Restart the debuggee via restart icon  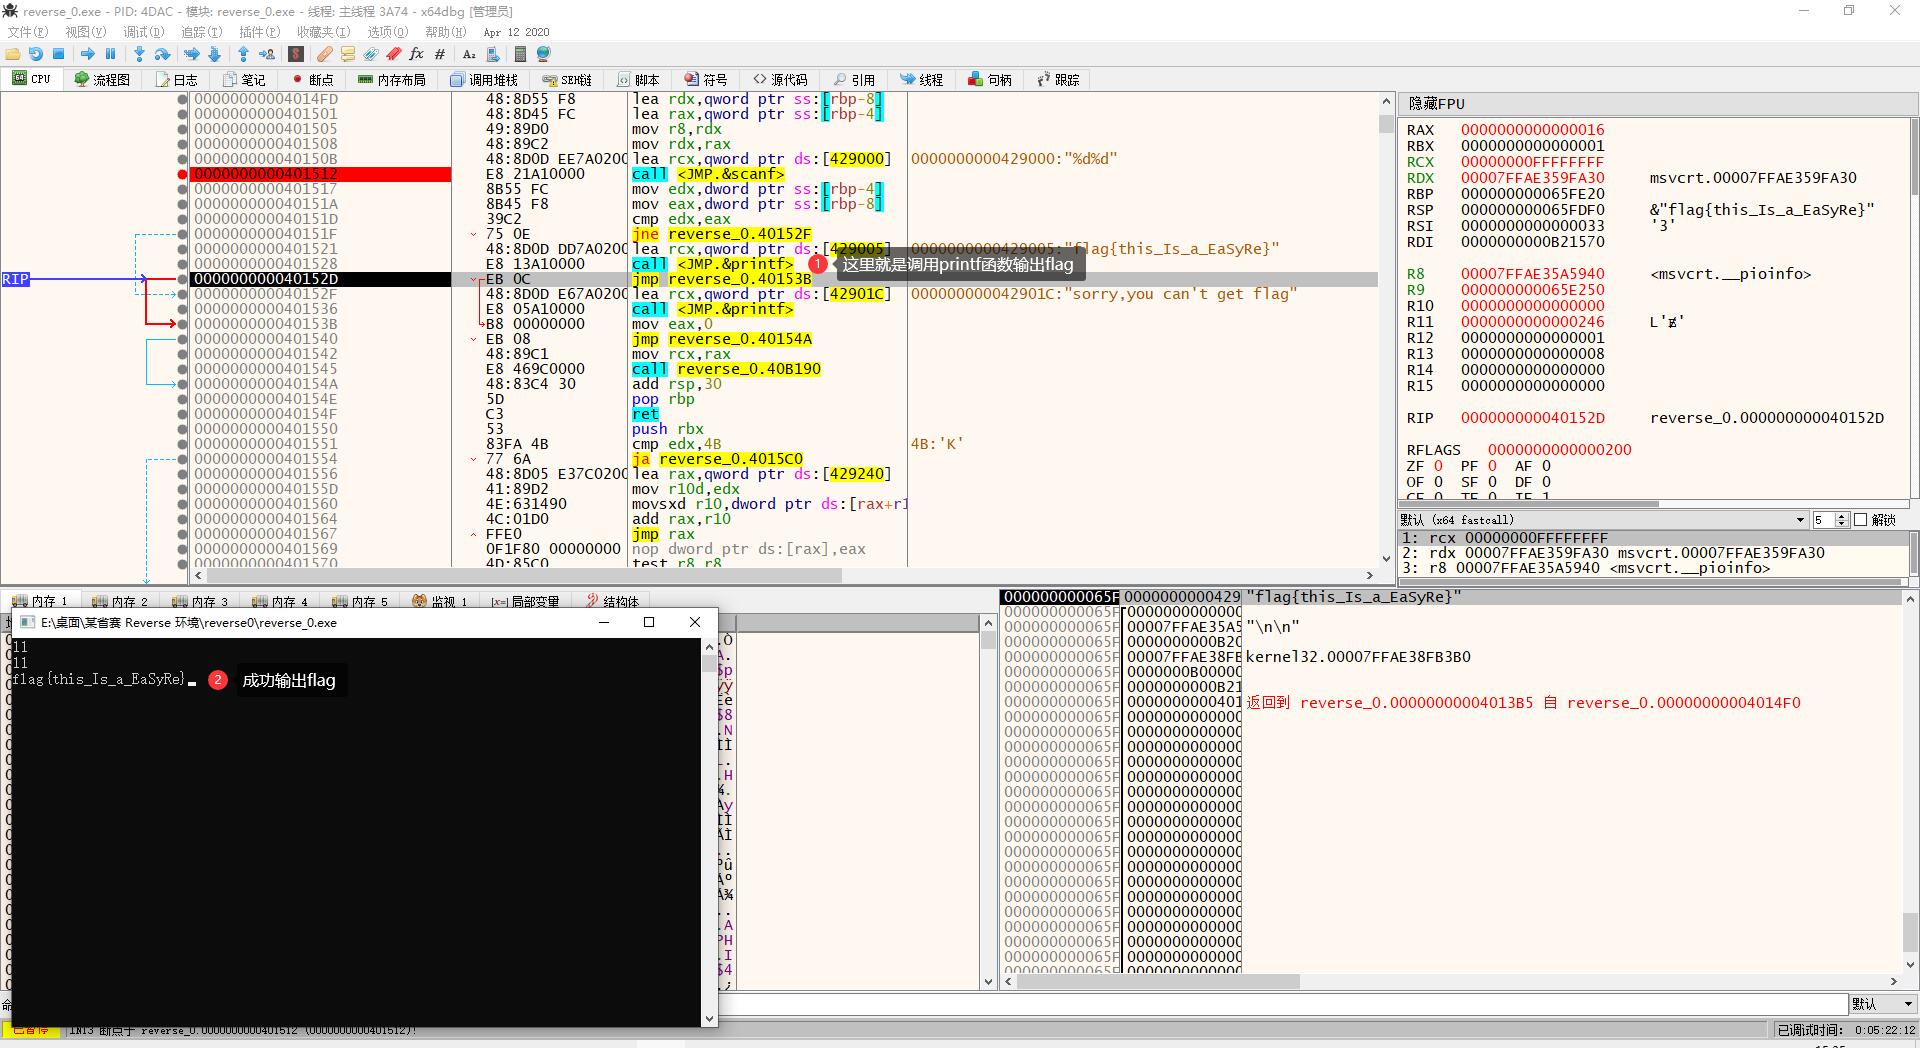tap(36, 54)
